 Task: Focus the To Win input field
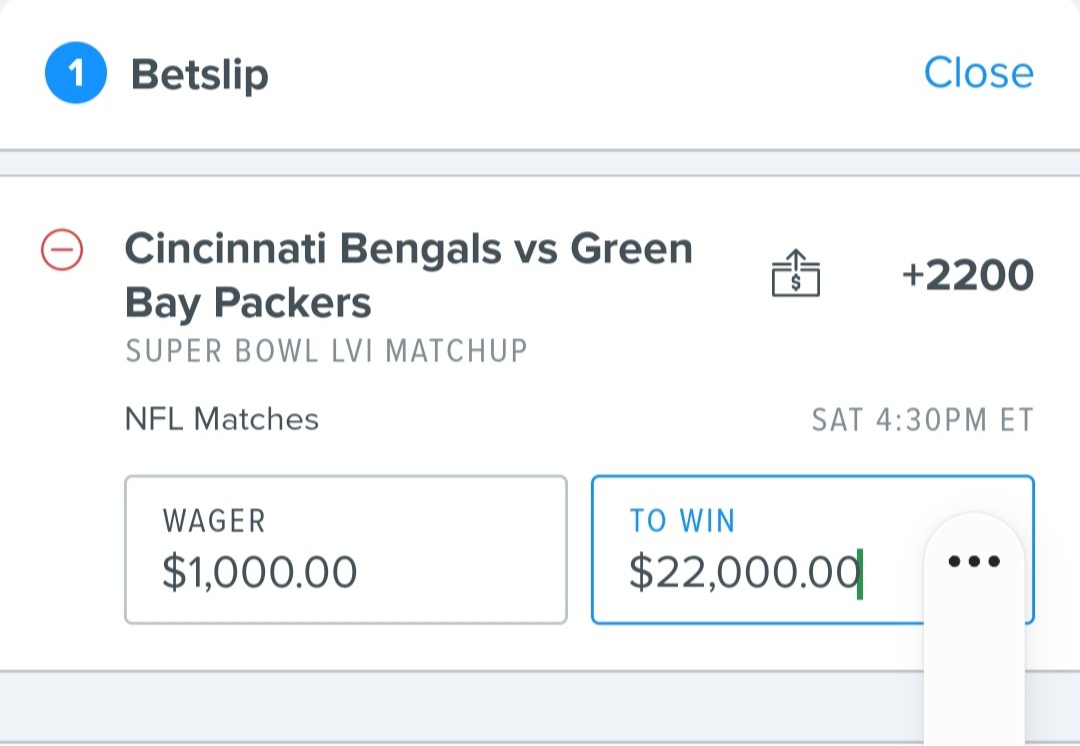coord(813,550)
